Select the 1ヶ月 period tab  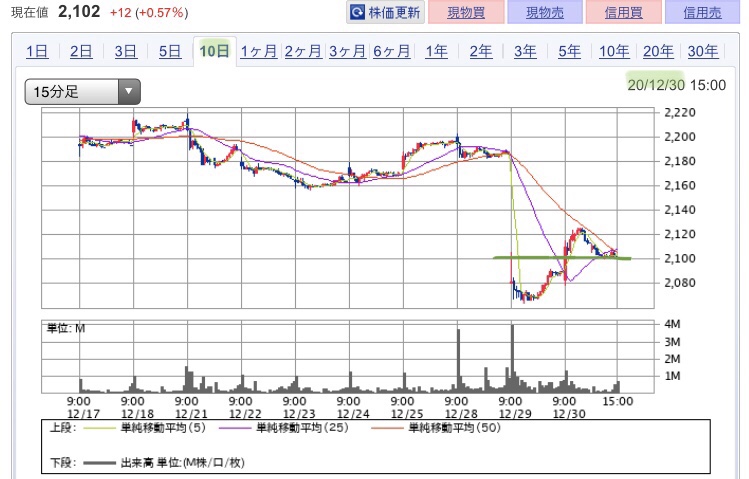click(x=258, y=51)
